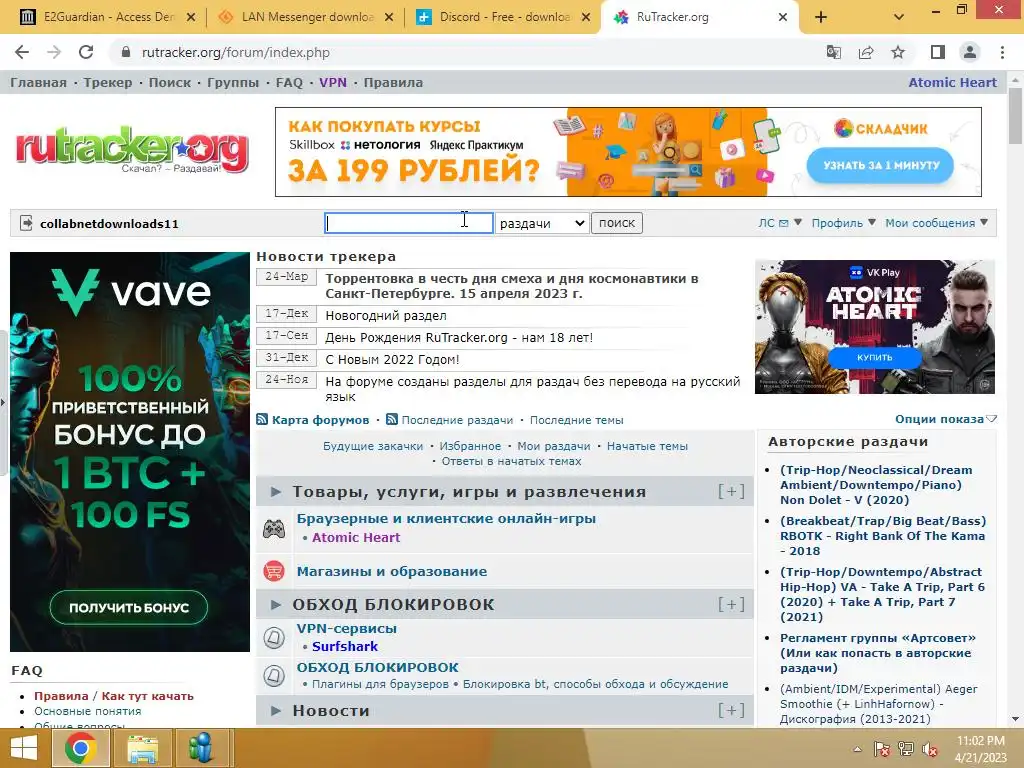This screenshot has width=1024, height=768.
Task: Expand the ЛС dropdown arrow
Action: [797, 223]
